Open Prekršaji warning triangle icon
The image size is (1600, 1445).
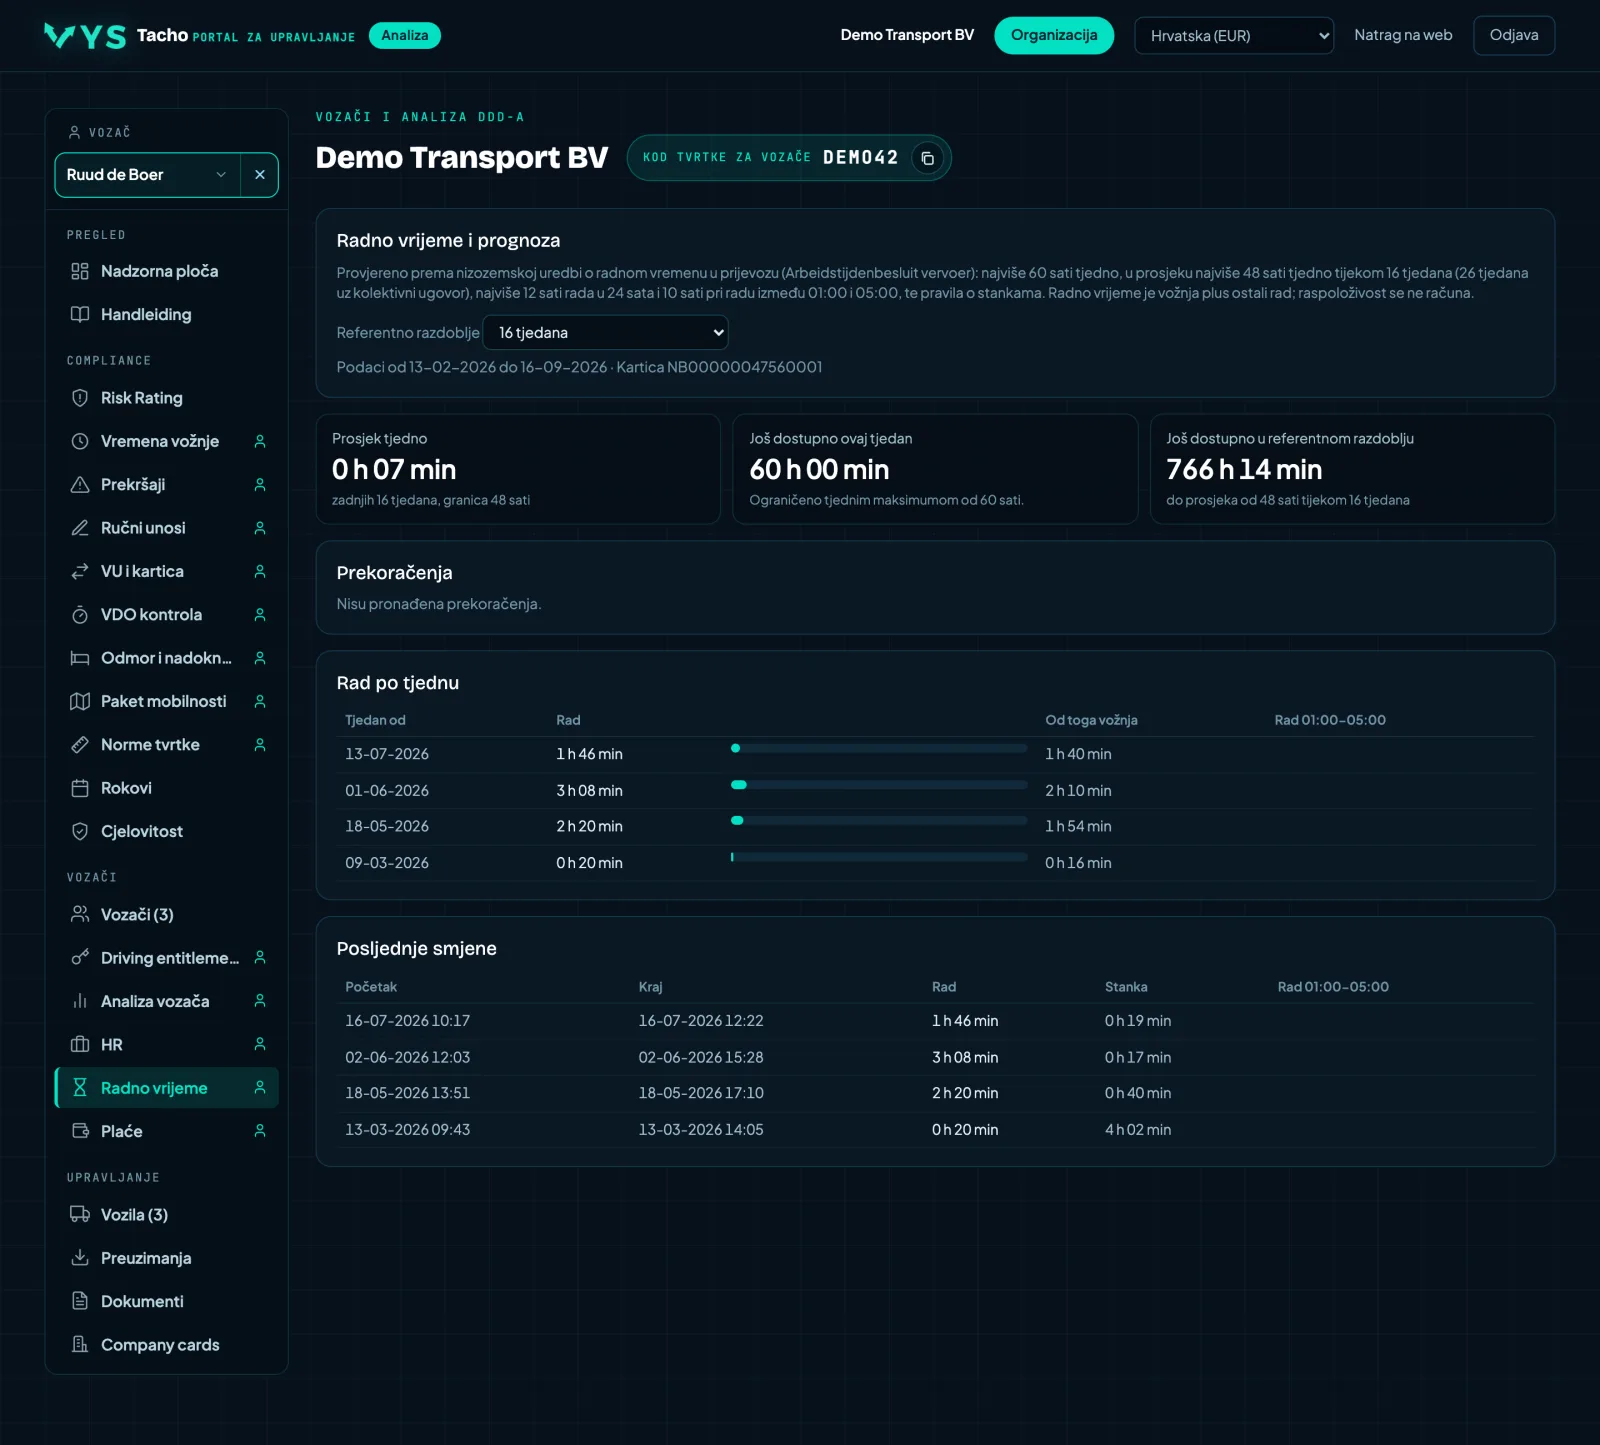(x=80, y=485)
